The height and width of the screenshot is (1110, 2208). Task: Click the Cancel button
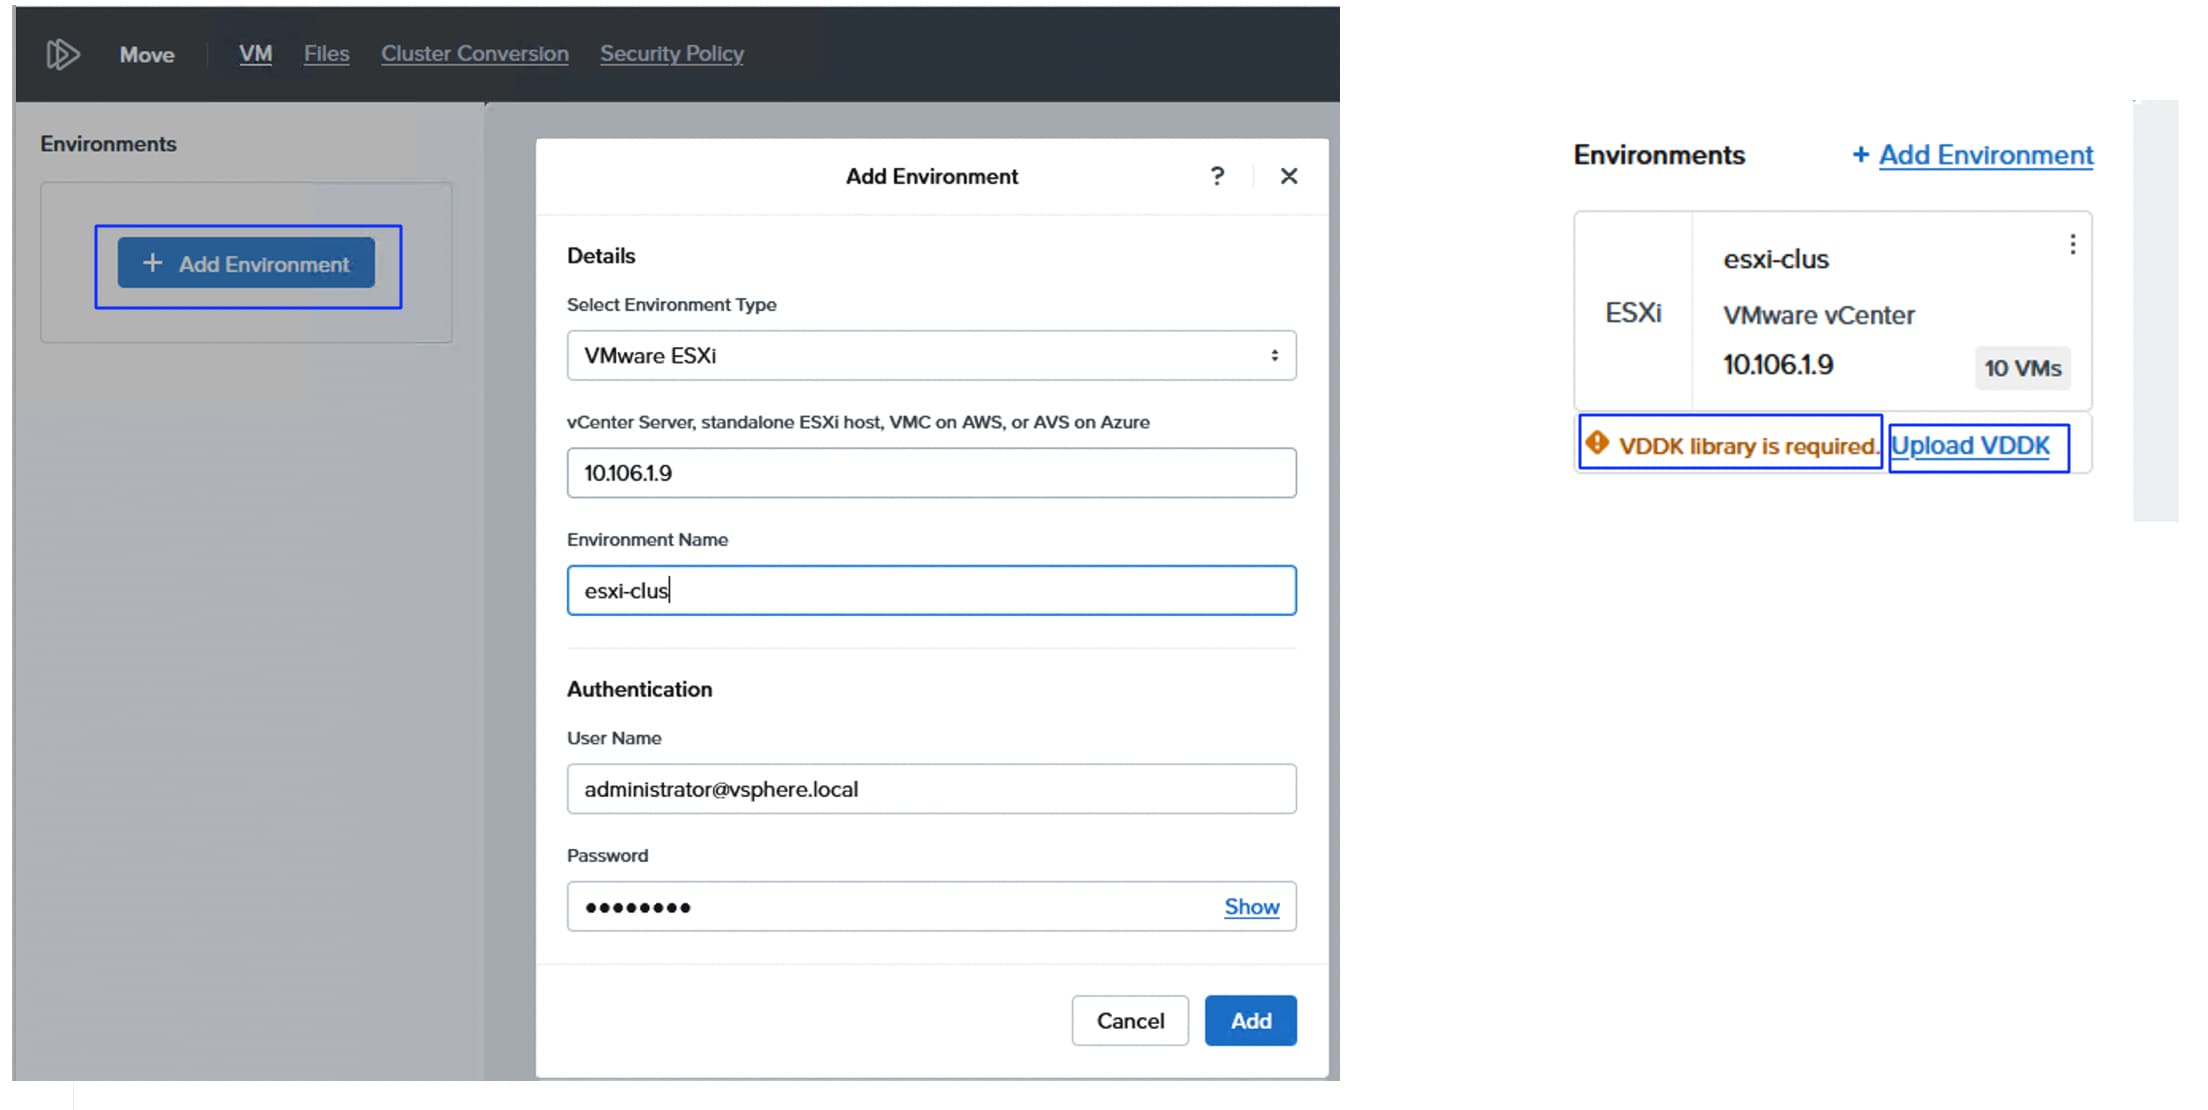(1130, 1021)
